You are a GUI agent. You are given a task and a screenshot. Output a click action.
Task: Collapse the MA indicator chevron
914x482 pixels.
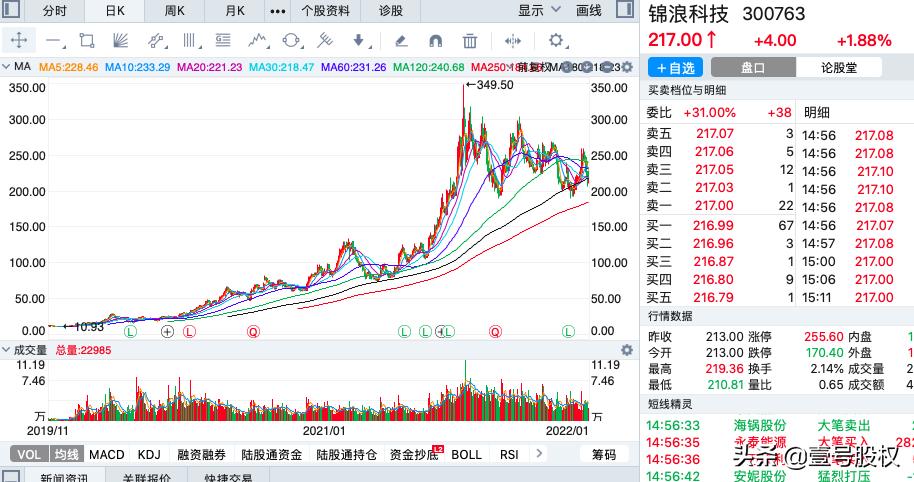[x=6, y=66]
